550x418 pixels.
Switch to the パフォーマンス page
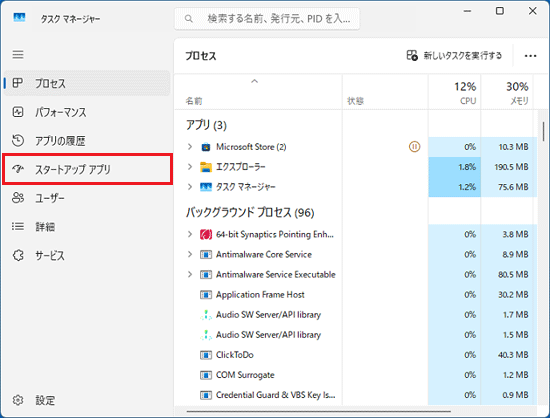[x=87, y=112]
